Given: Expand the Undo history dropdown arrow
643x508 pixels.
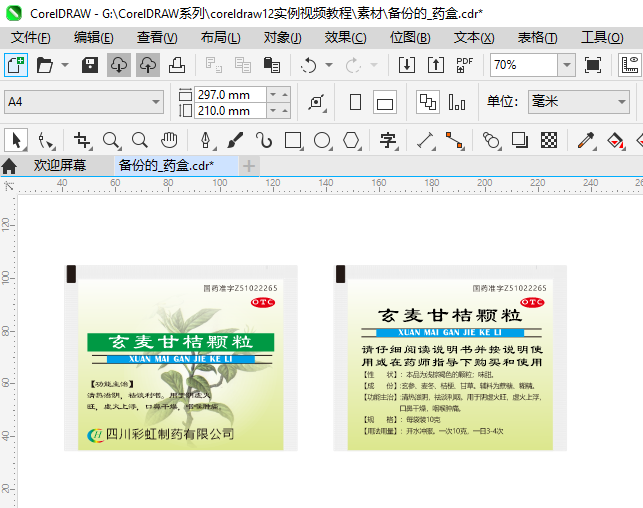Looking at the screenshot, I should tap(329, 65).
